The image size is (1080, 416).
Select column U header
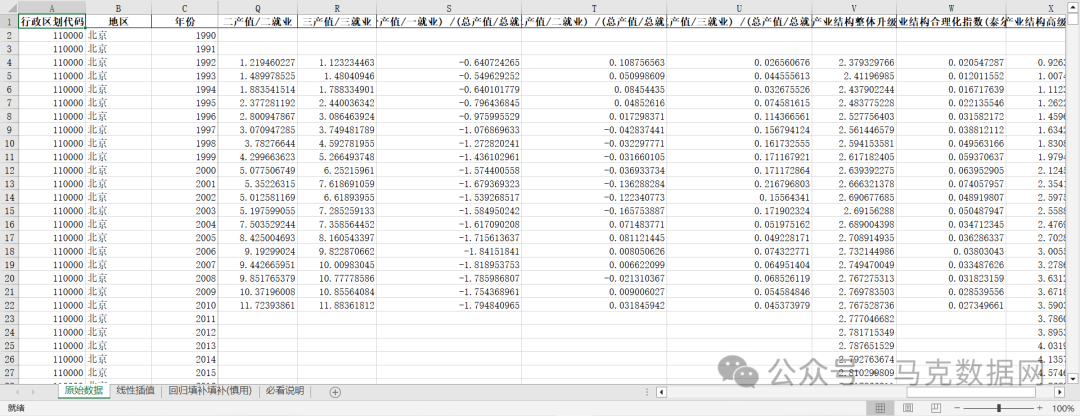(x=739, y=8)
